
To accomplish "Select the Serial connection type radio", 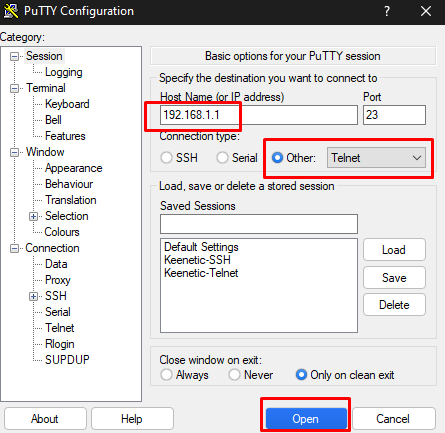I will point(222,158).
